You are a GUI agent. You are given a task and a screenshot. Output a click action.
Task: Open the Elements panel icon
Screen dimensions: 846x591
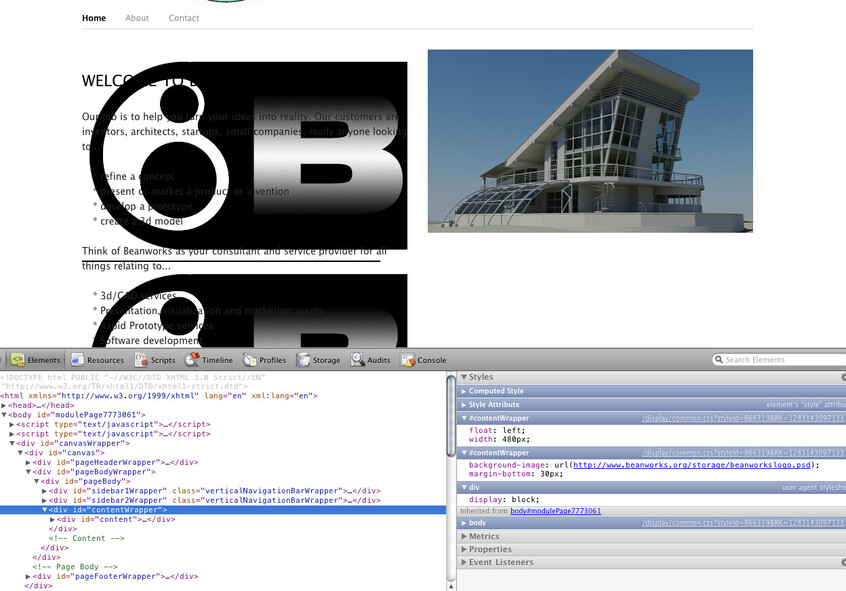pos(18,359)
